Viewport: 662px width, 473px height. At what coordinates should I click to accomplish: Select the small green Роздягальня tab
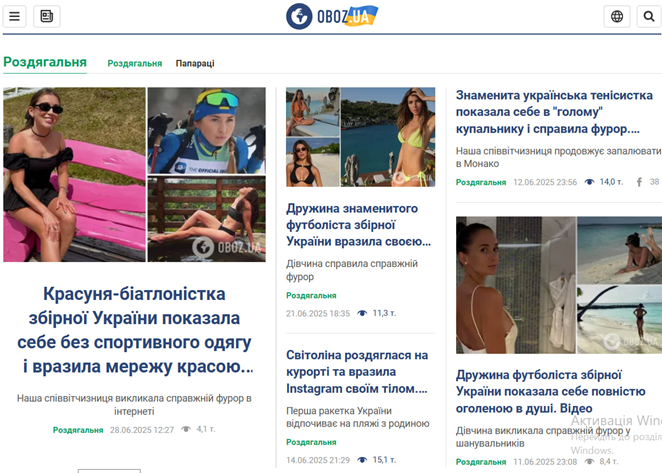click(135, 63)
